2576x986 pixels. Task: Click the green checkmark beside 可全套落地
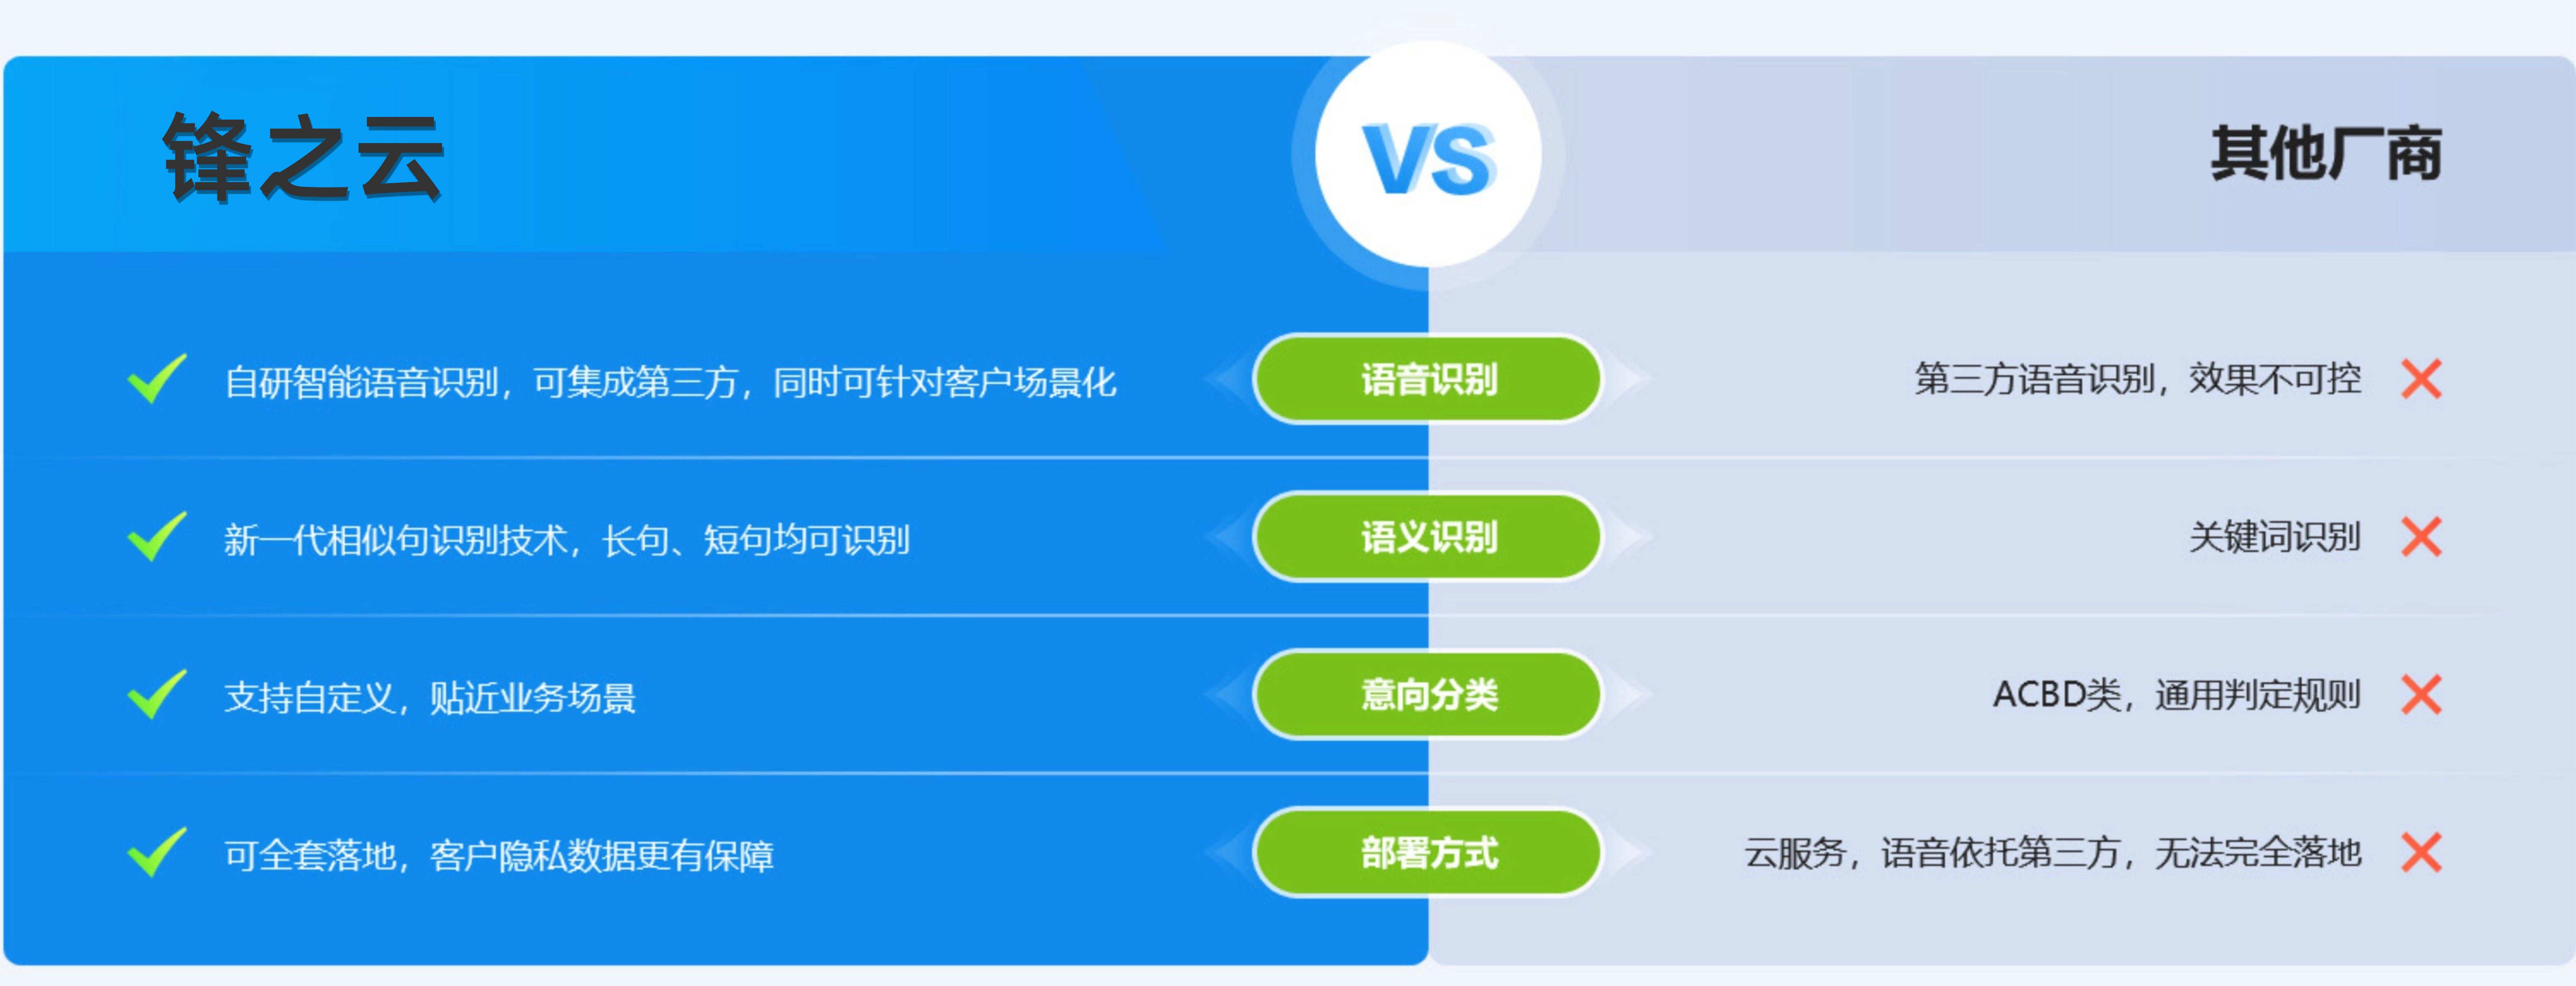[x=157, y=853]
